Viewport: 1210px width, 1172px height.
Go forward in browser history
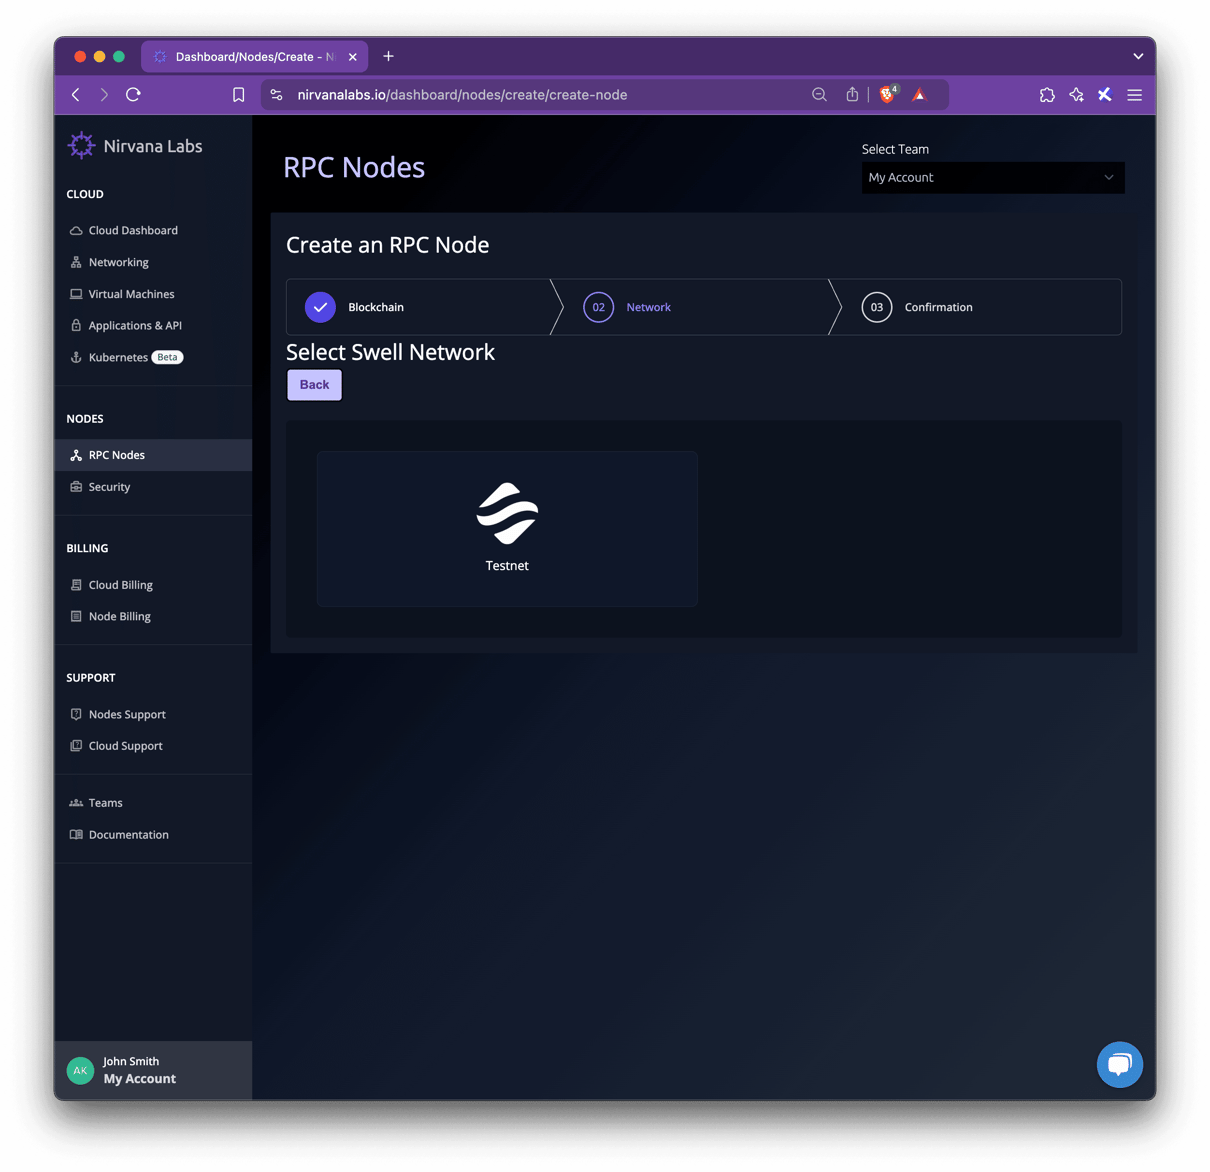tap(104, 95)
